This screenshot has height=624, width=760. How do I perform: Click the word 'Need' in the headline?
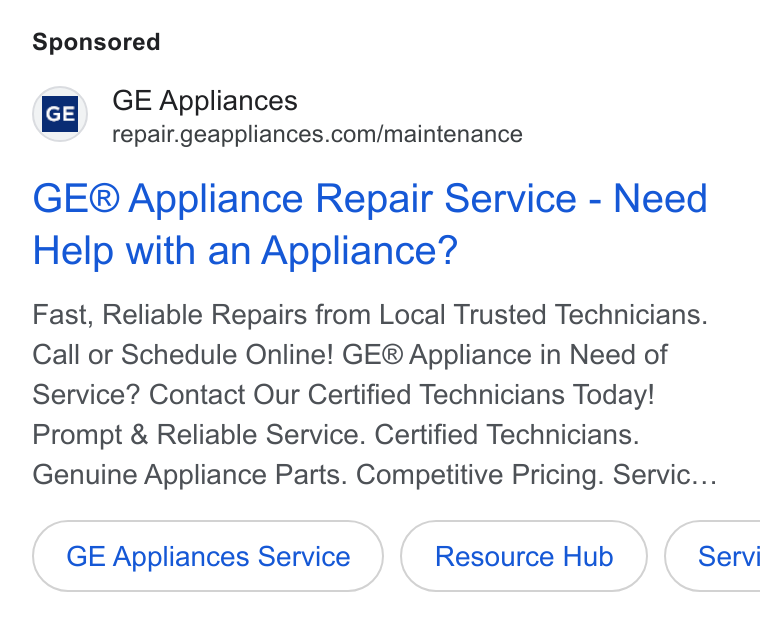coord(661,198)
